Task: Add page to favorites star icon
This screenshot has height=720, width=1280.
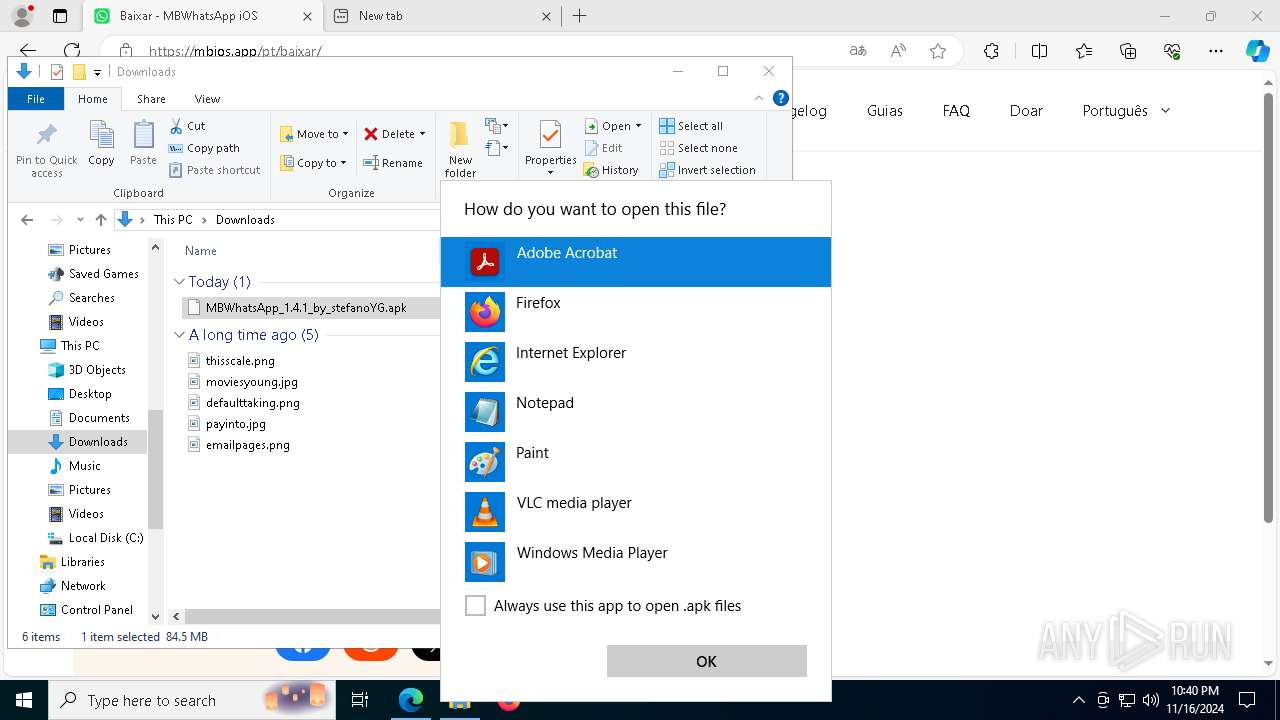Action: (x=938, y=51)
